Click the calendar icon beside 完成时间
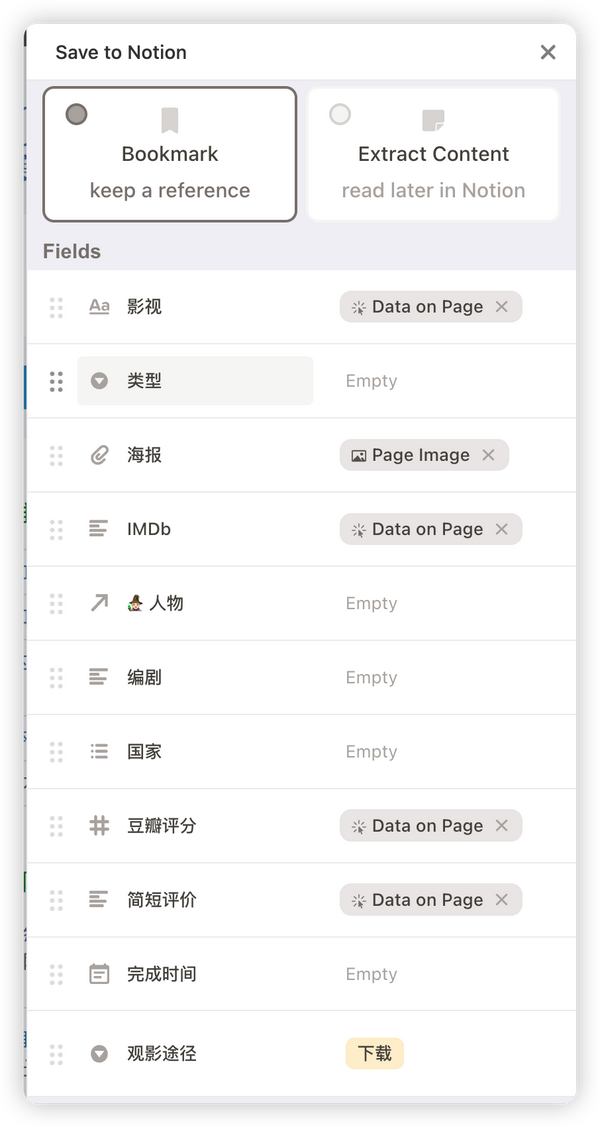Screen dimensions: 600x1127 99,973
